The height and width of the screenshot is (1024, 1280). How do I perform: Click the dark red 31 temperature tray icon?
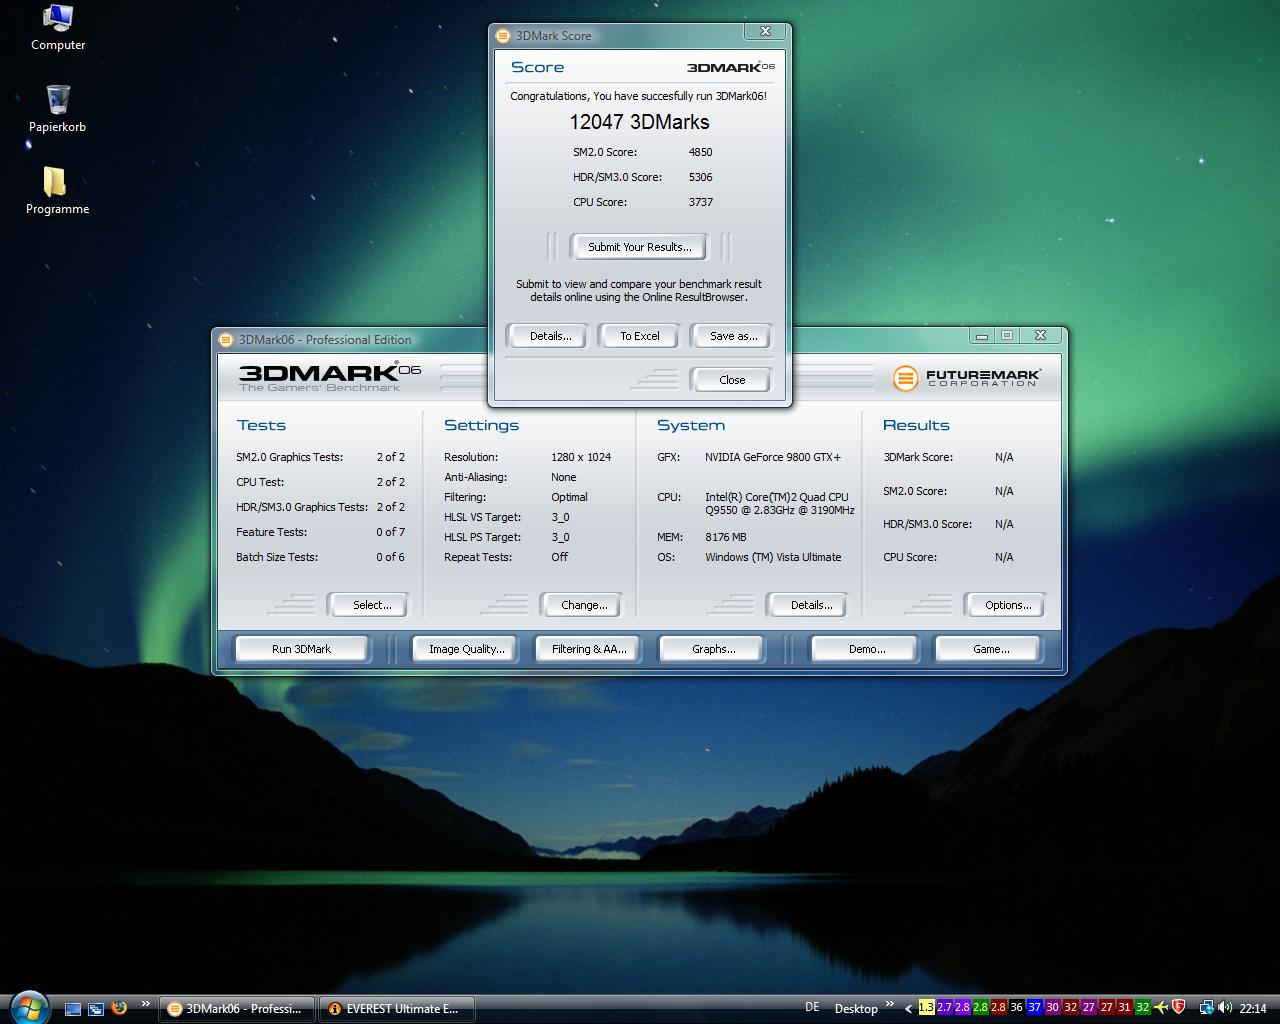click(x=1124, y=1008)
